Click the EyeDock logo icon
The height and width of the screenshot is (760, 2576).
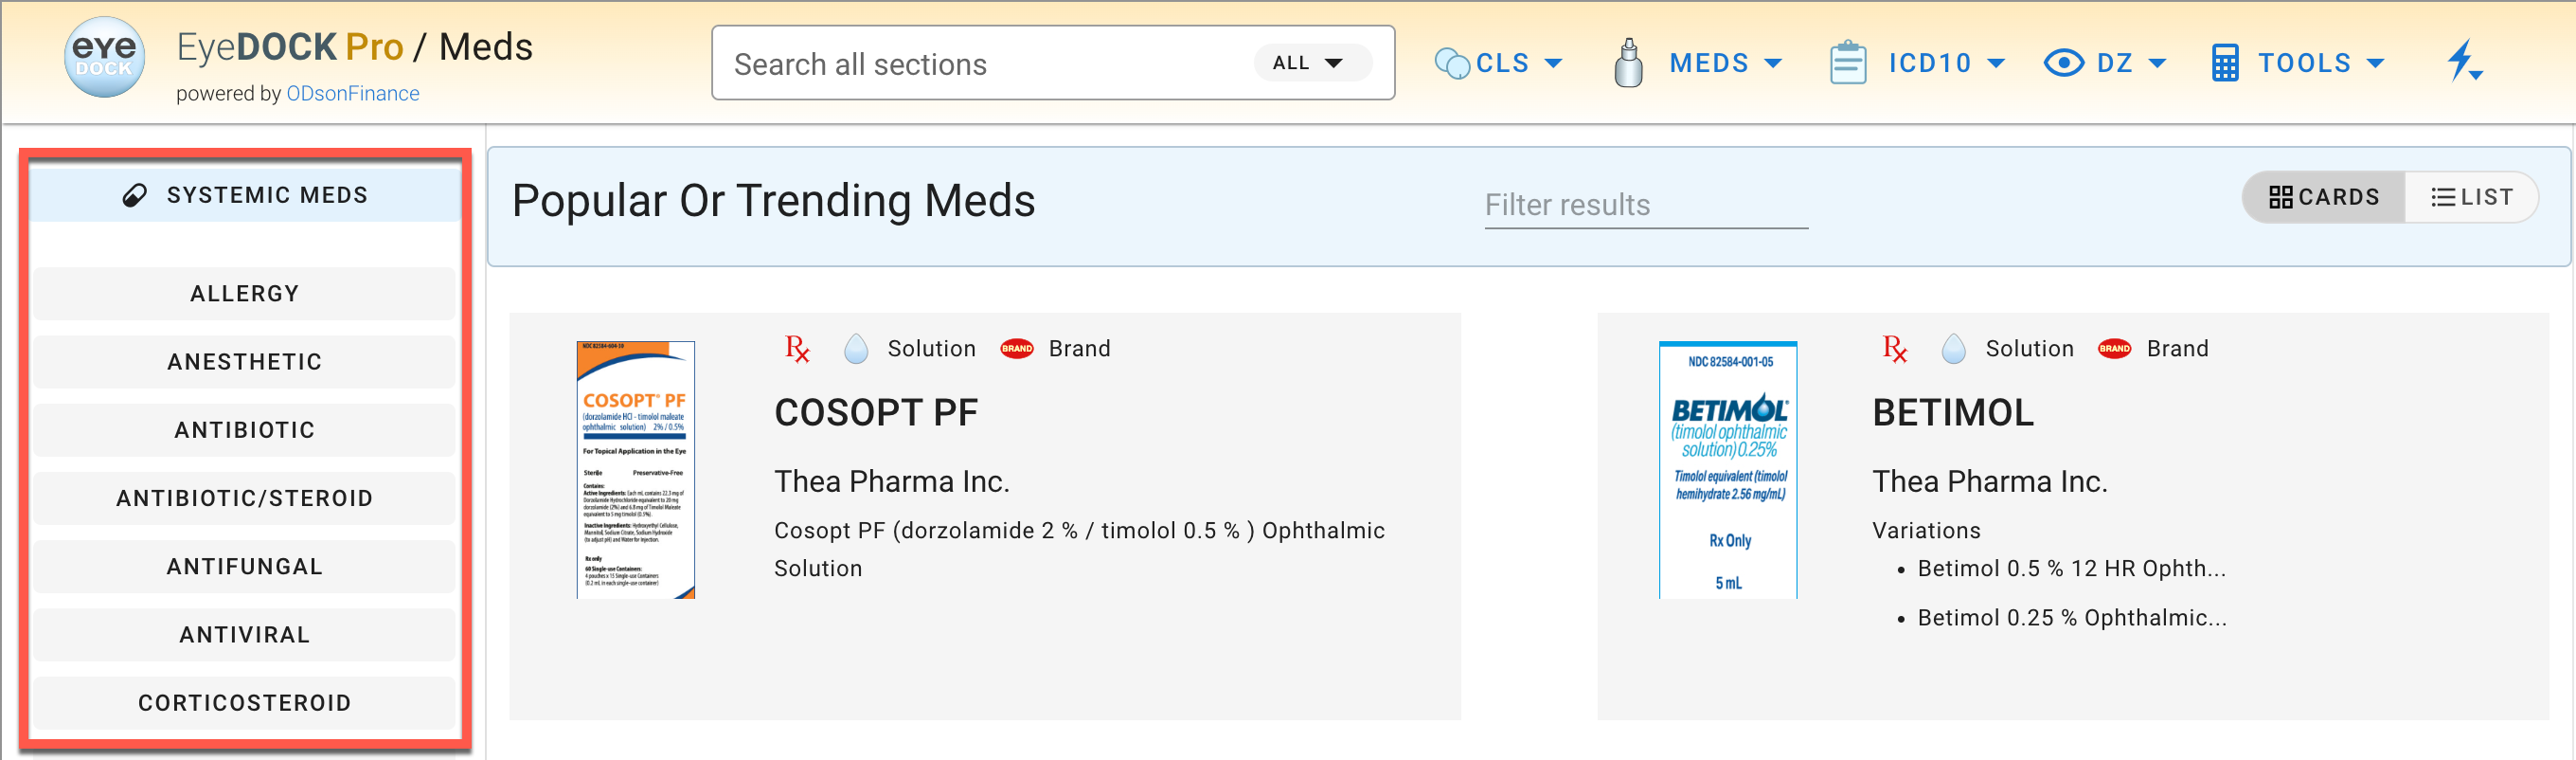tap(104, 59)
